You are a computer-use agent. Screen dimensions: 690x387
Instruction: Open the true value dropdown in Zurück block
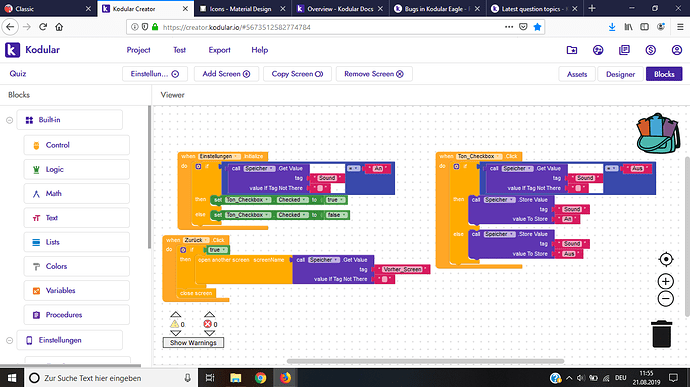[225, 250]
